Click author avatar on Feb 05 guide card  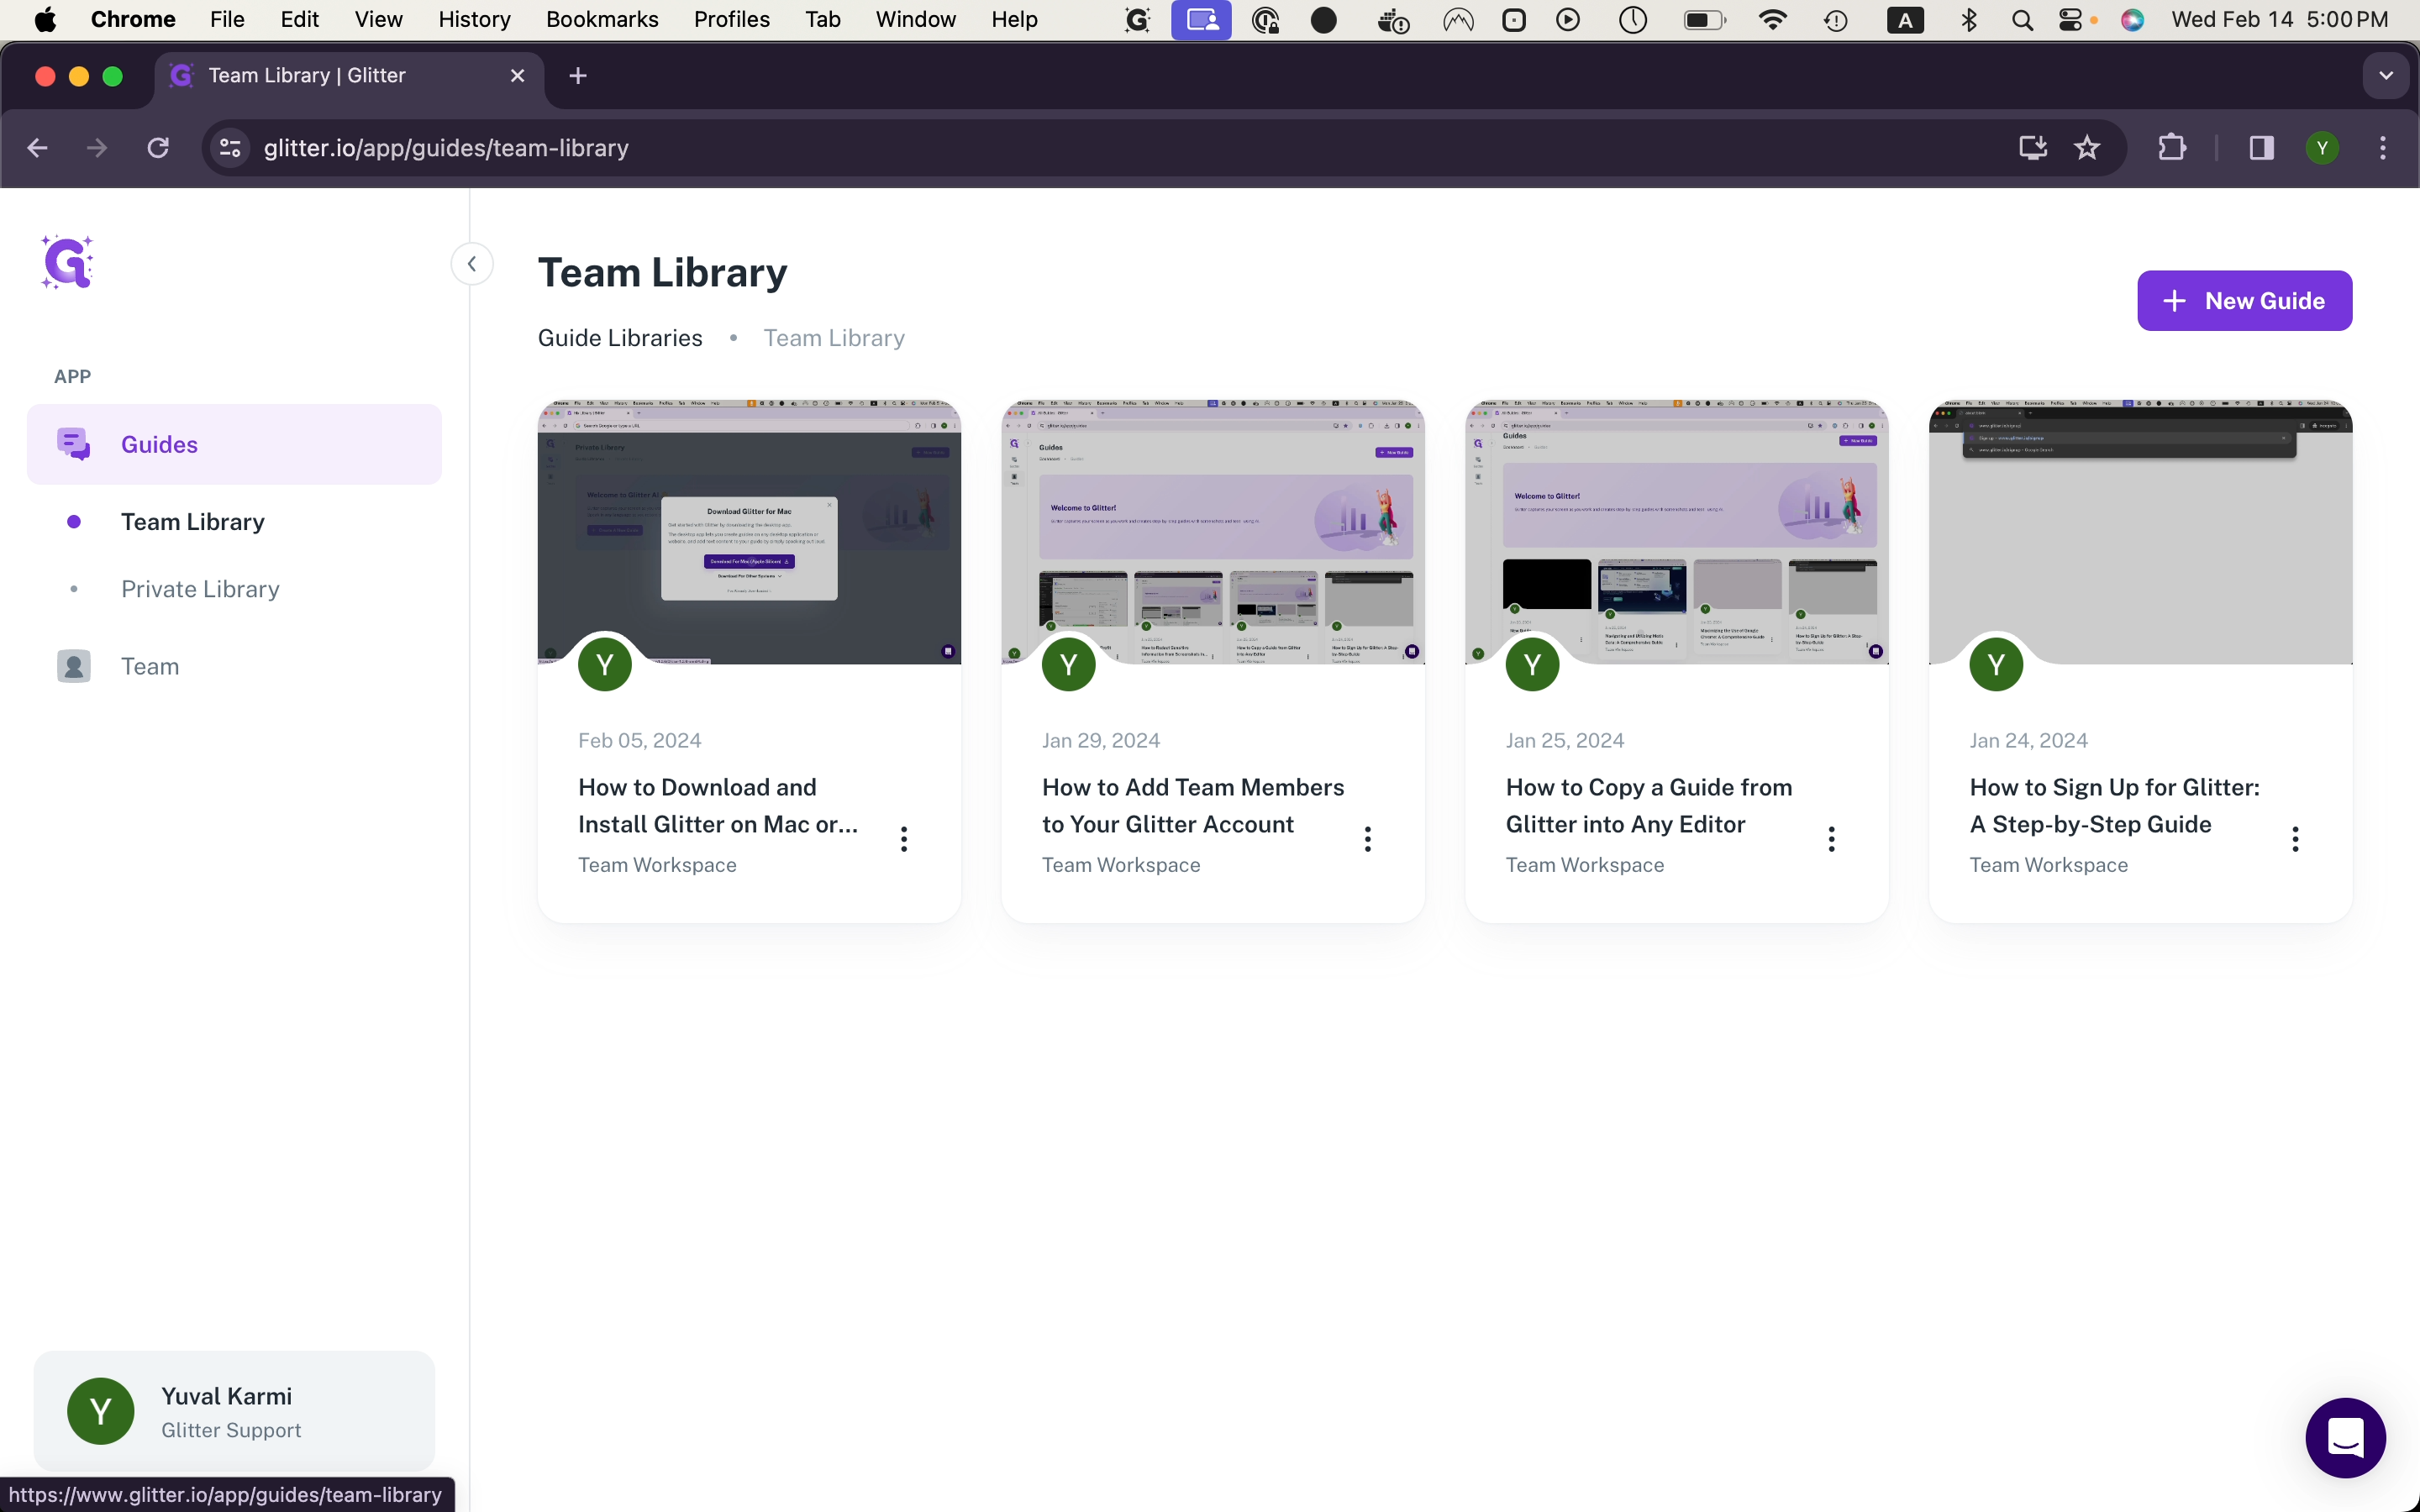click(x=605, y=664)
